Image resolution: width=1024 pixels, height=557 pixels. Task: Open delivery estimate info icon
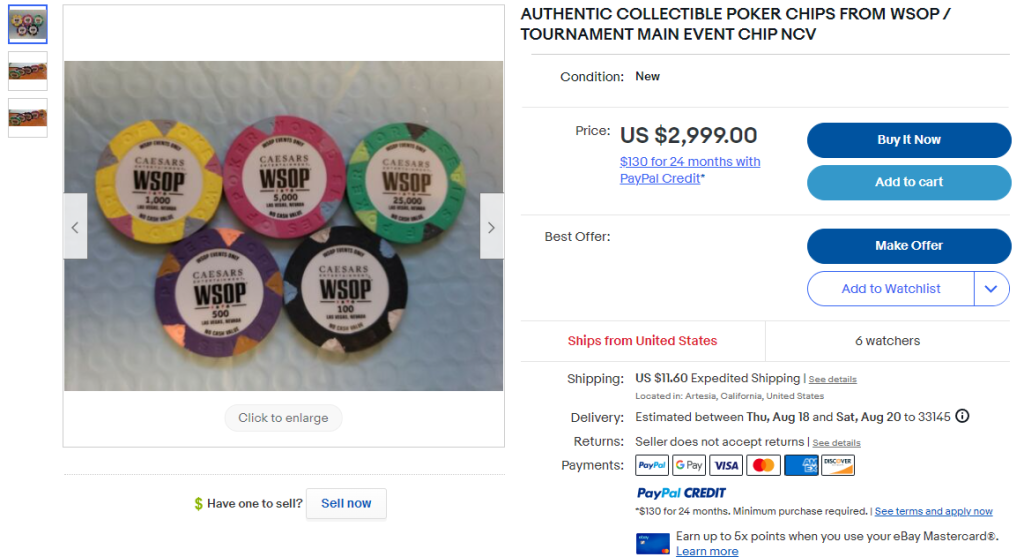(x=962, y=416)
